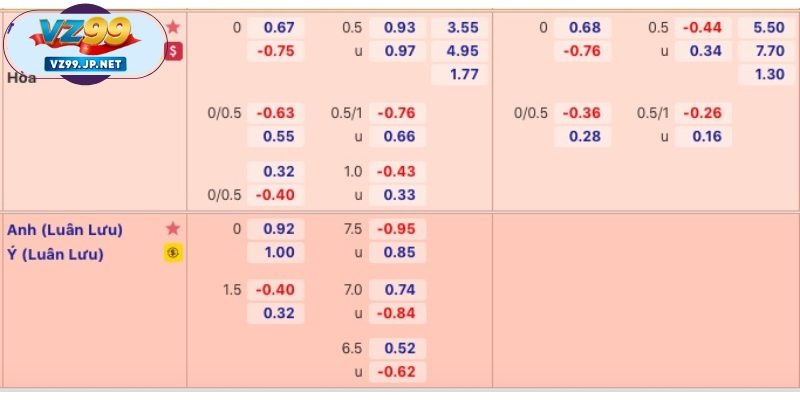Select the 1.00 odds for Ý

(279, 253)
